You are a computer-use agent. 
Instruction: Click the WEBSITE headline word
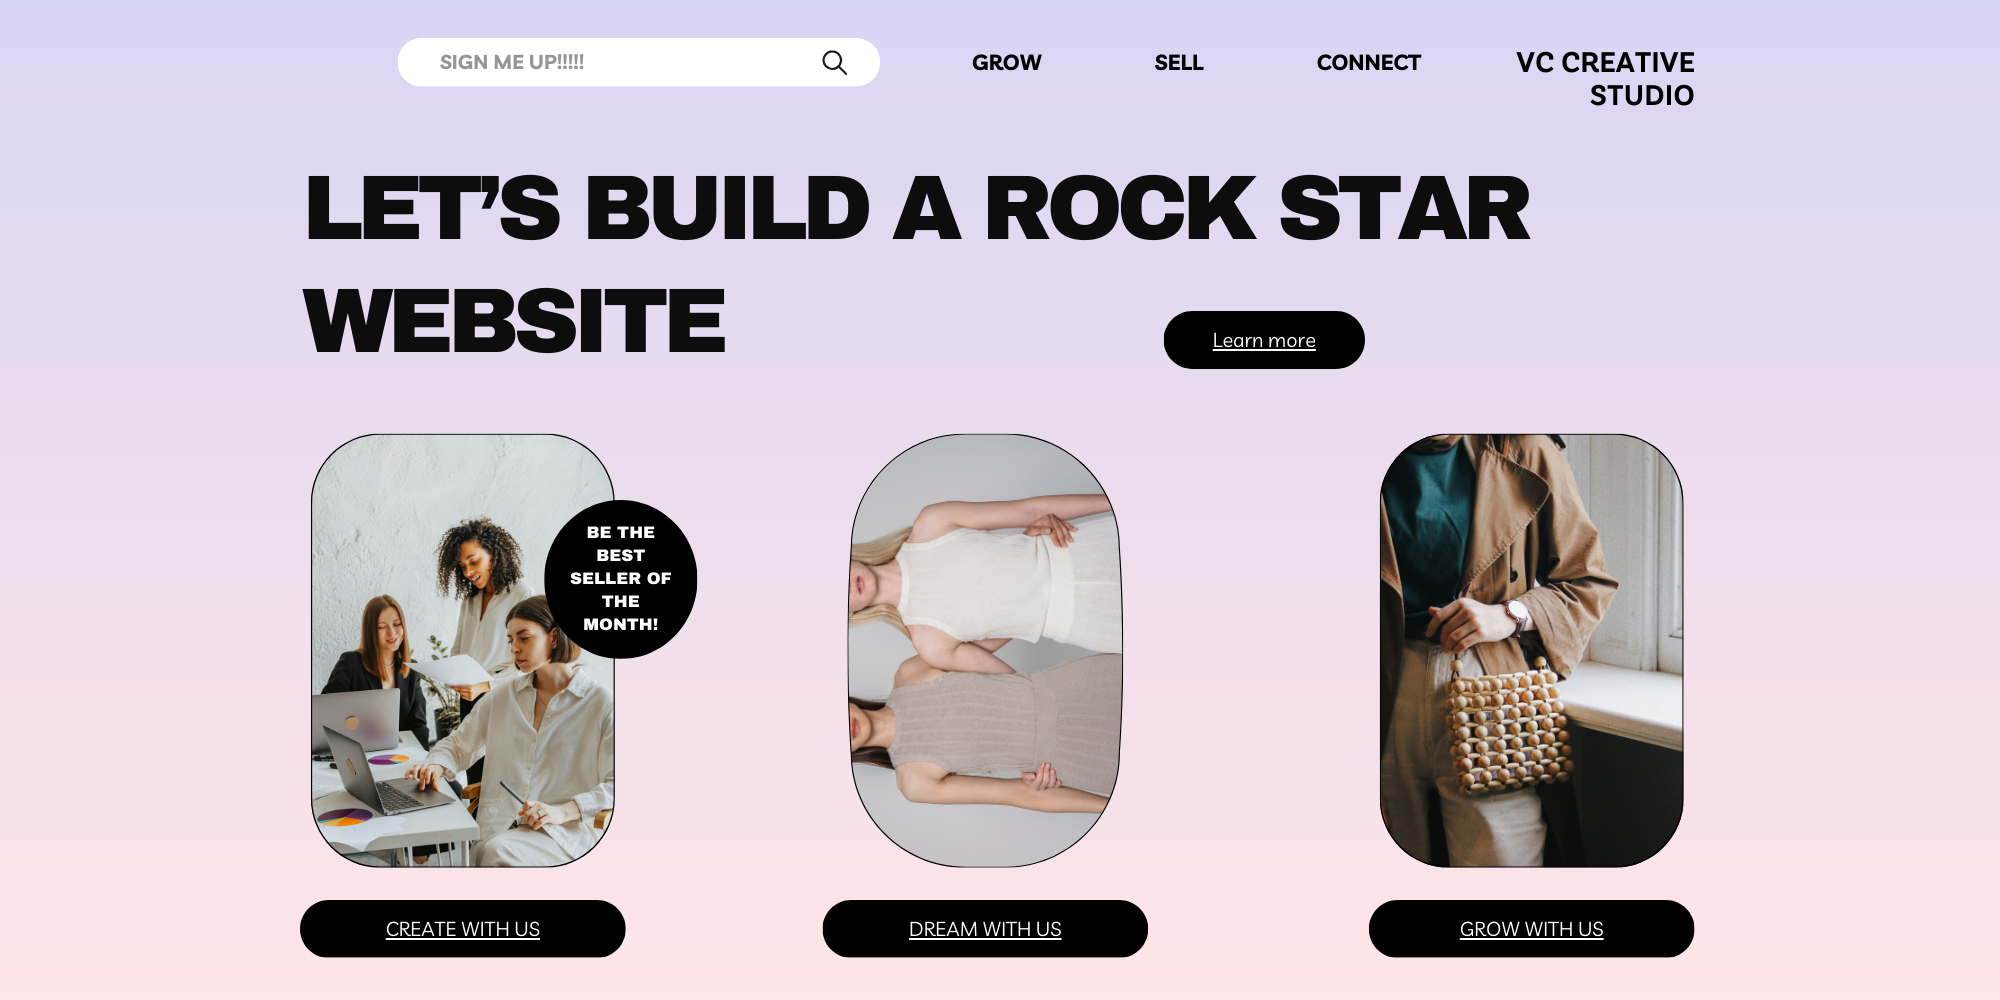coord(514,321)
